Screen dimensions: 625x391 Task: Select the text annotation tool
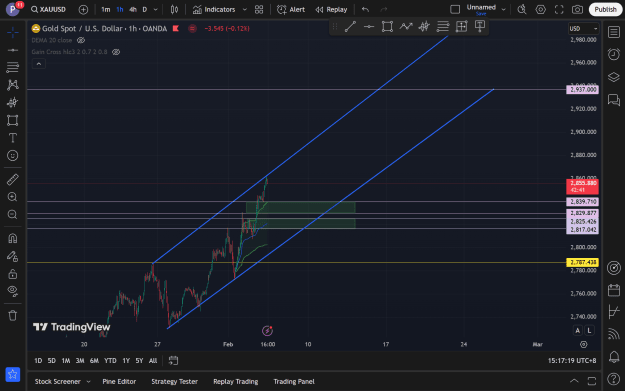click(x=12, y=138)
